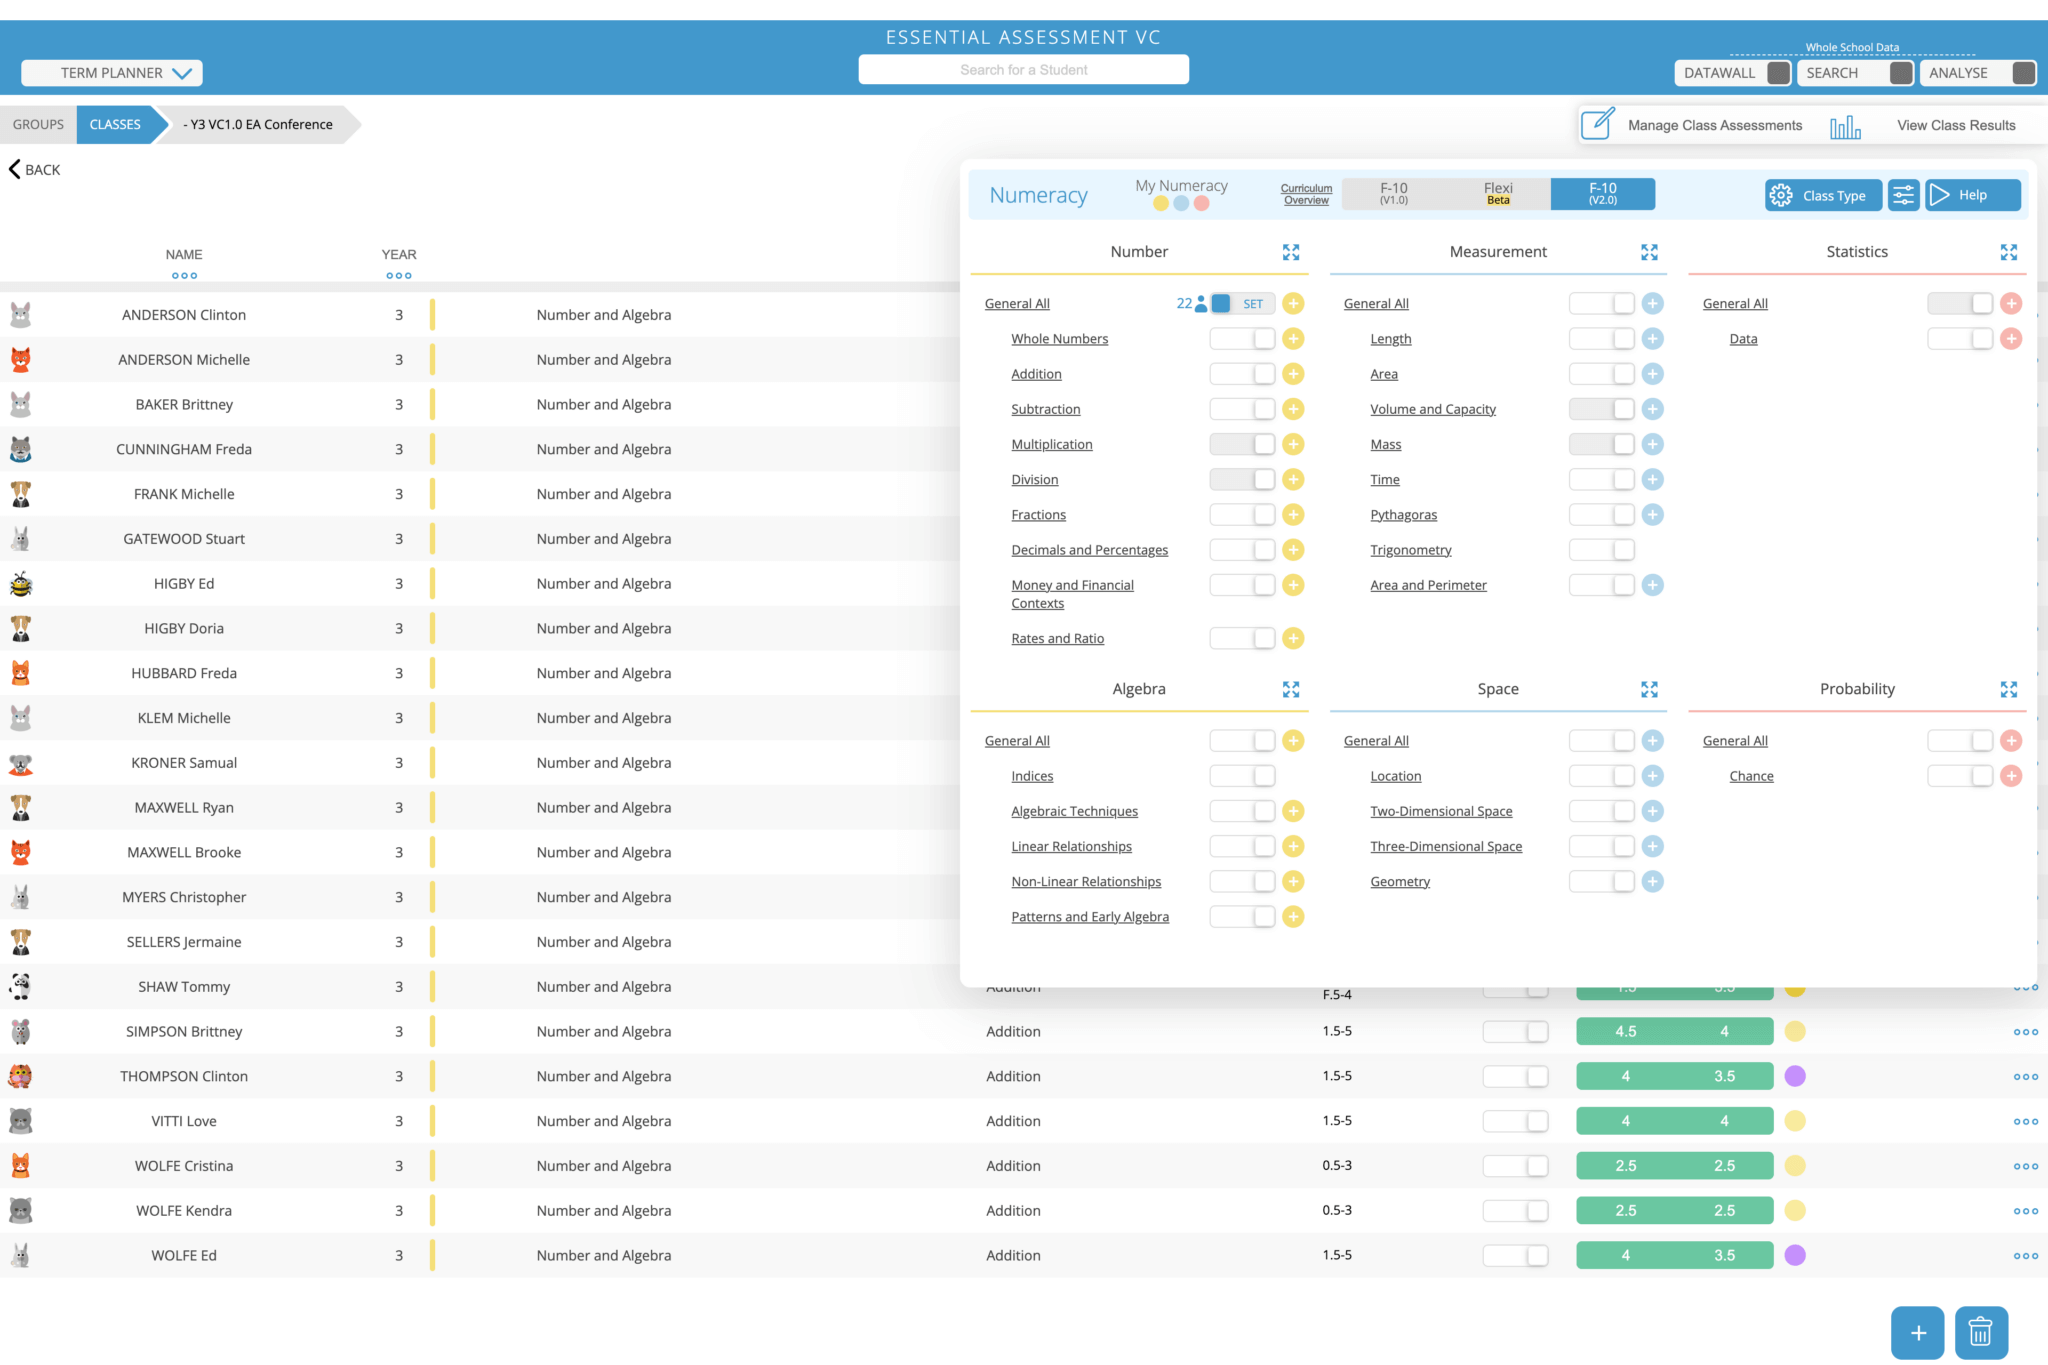Toggle the Whole Numbers switch
This screenshot has height=1365, width=2048.
[1243, 339]
